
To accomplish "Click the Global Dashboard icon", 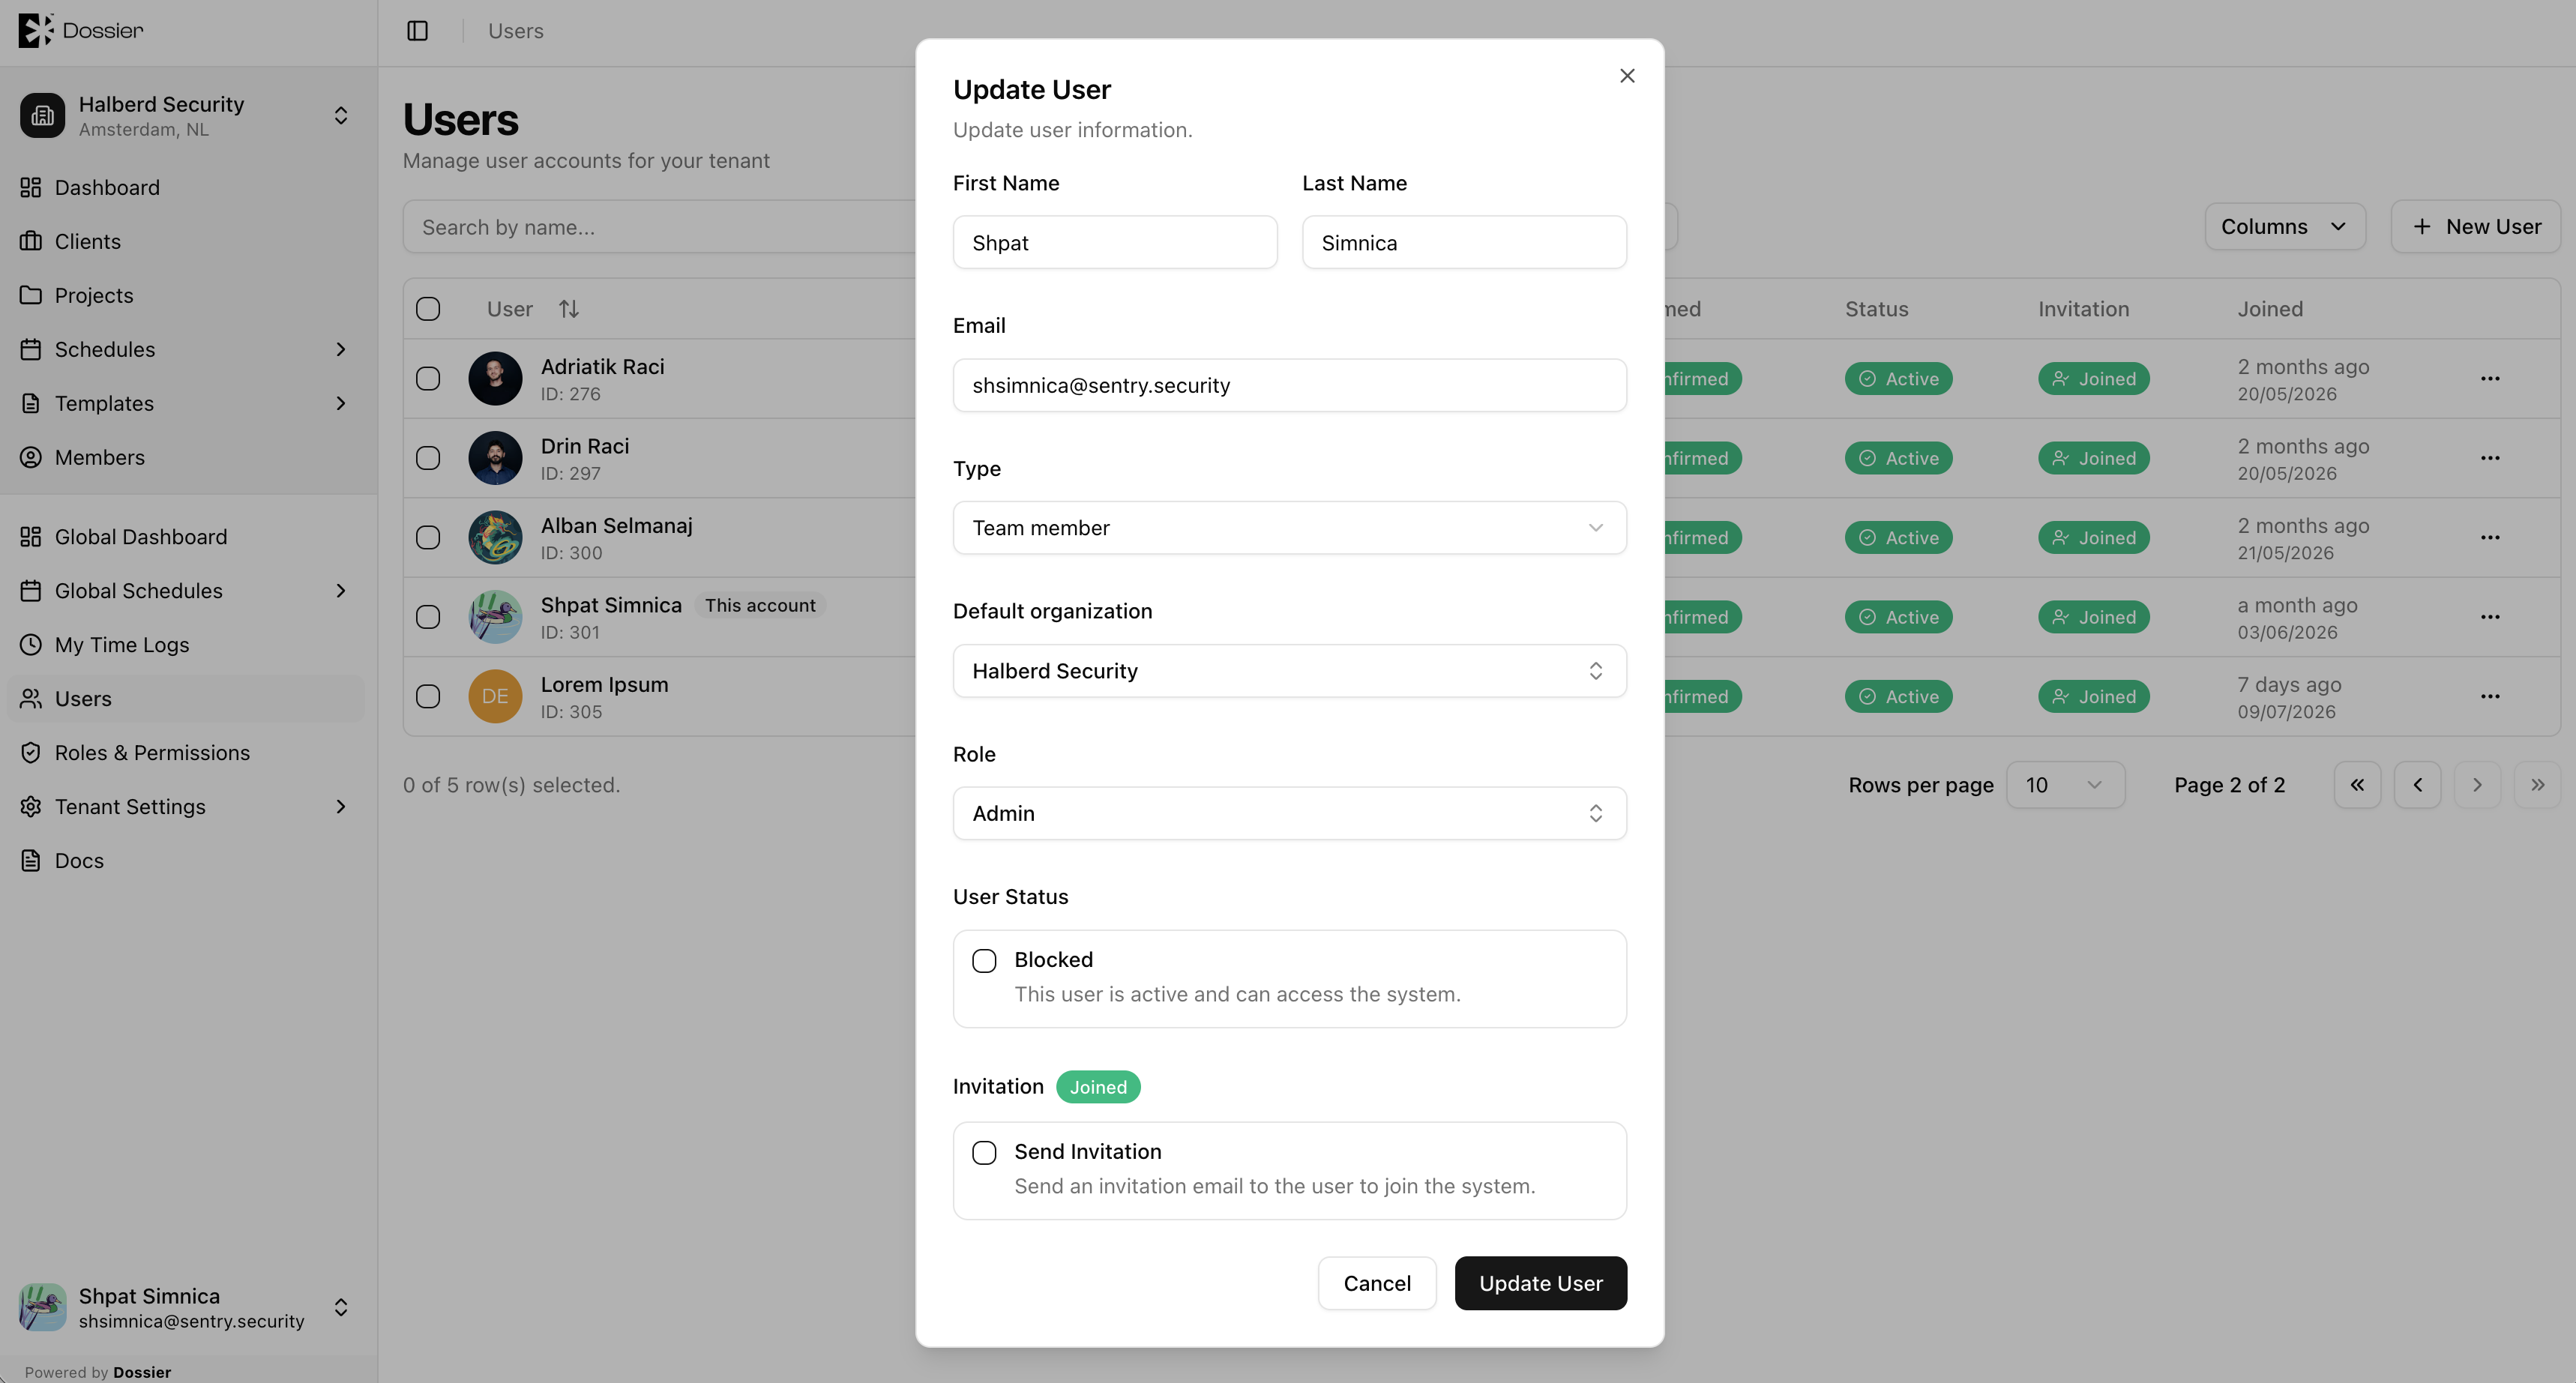I will point(31,537).
